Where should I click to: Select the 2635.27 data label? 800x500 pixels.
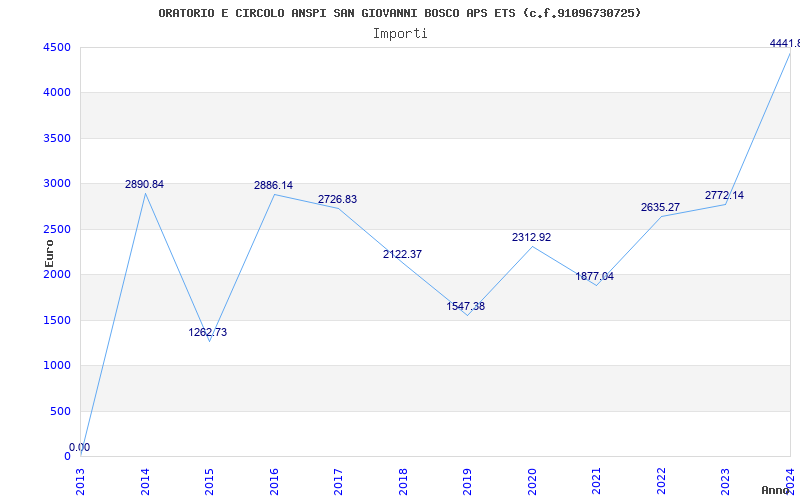661,208
